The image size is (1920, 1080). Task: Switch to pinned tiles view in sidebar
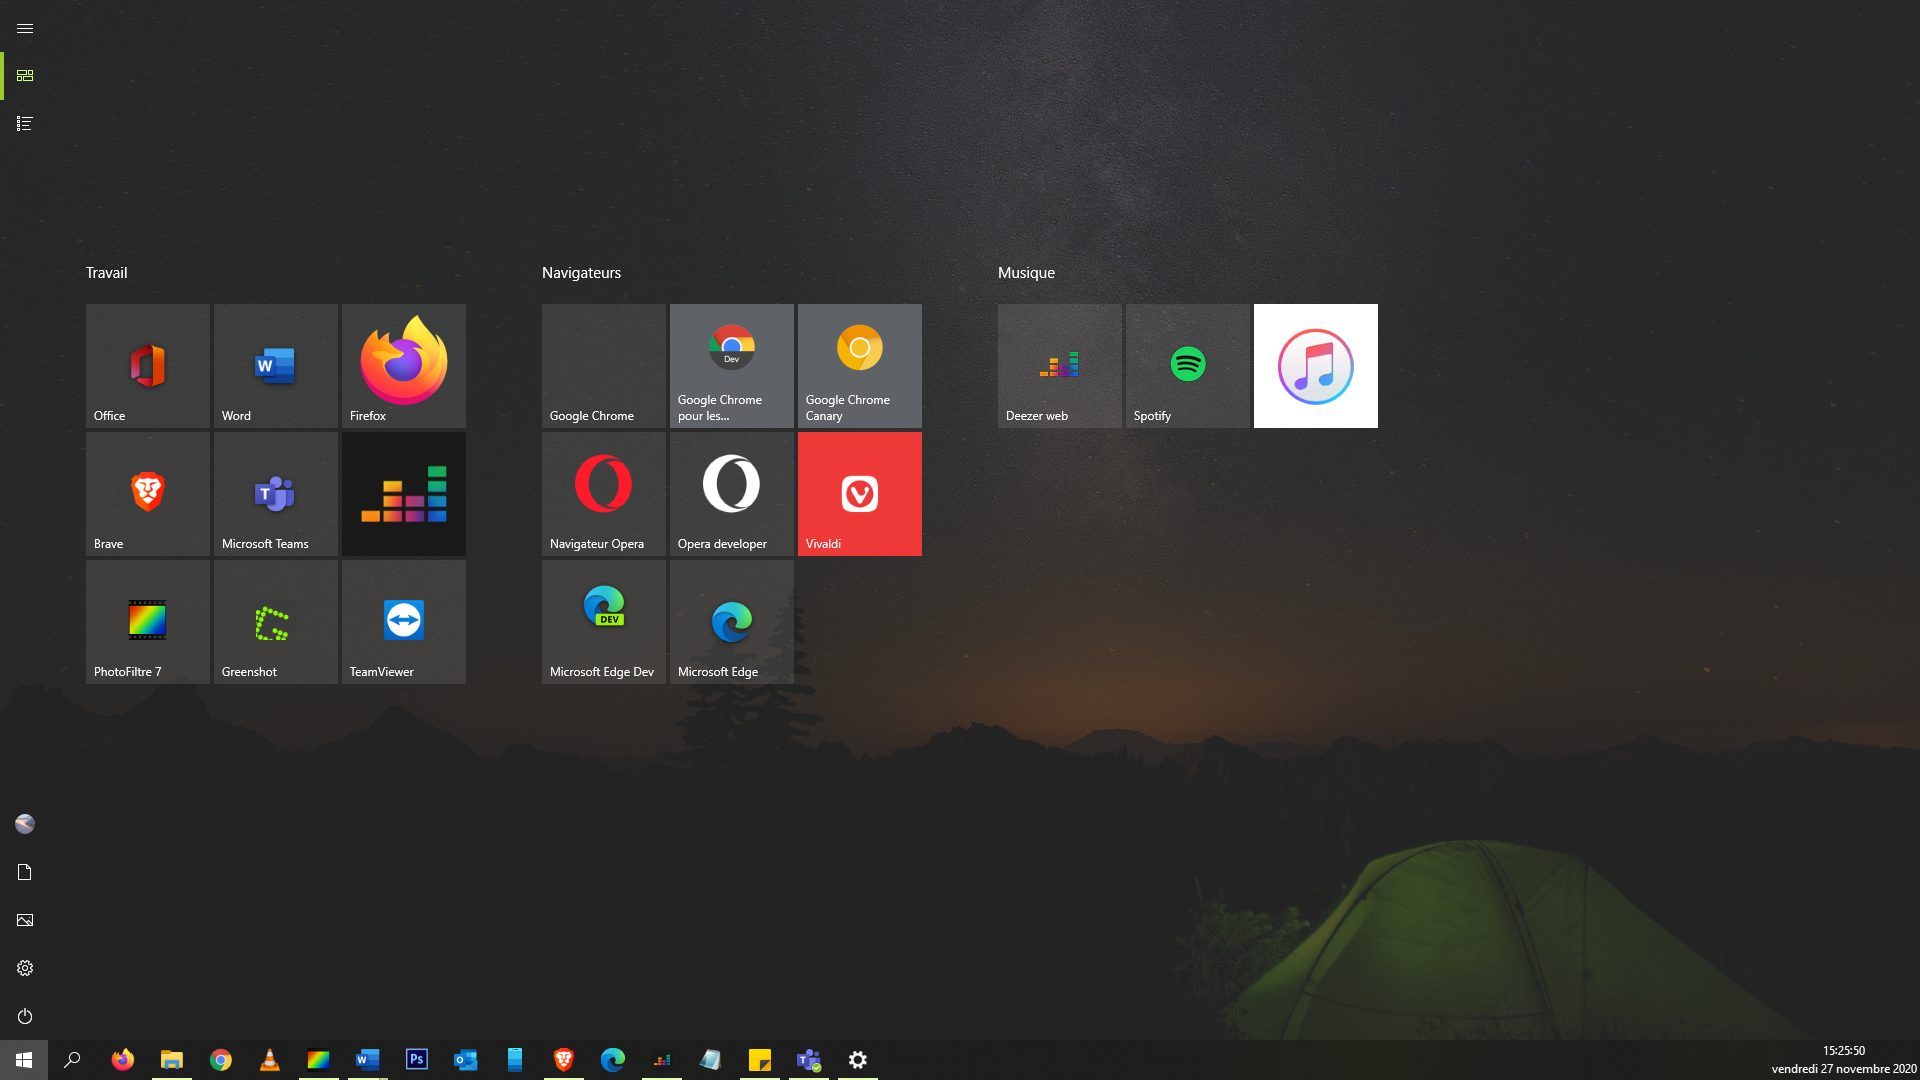pyautogui.click(x=25, y=76)
